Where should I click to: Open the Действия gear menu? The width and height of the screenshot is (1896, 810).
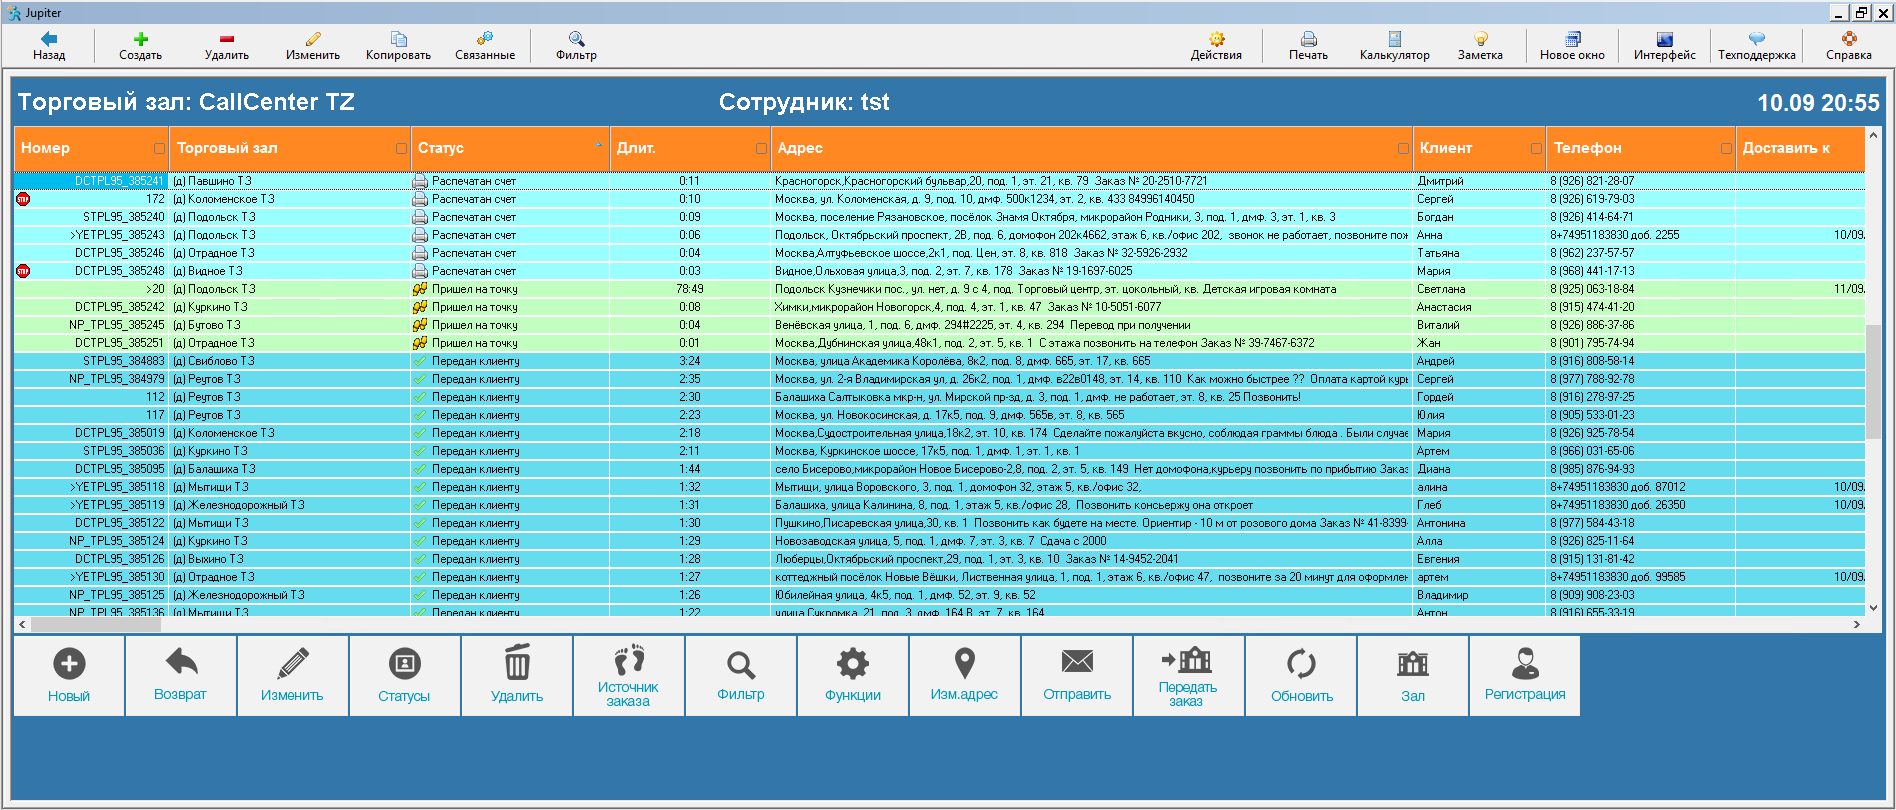(1216, 39)
